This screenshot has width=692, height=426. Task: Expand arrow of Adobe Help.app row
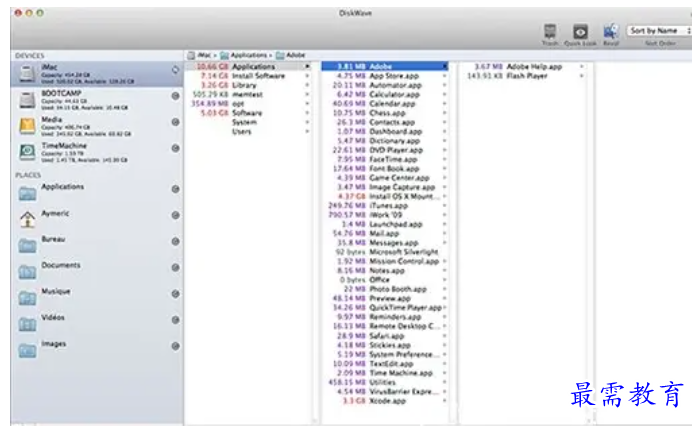(x=582, y=67)
